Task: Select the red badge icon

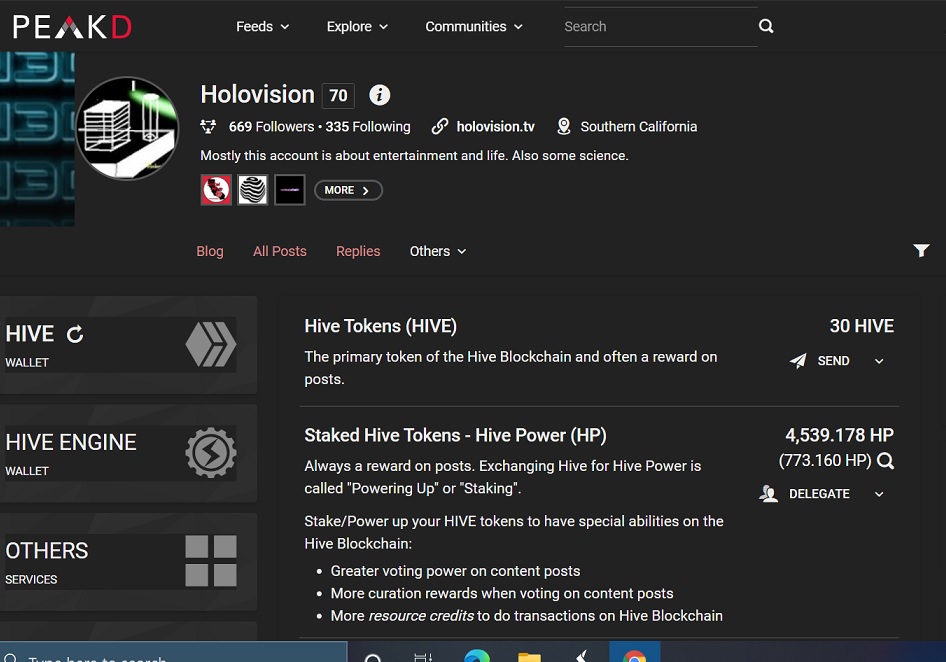Action: click(x=216, y=190)
